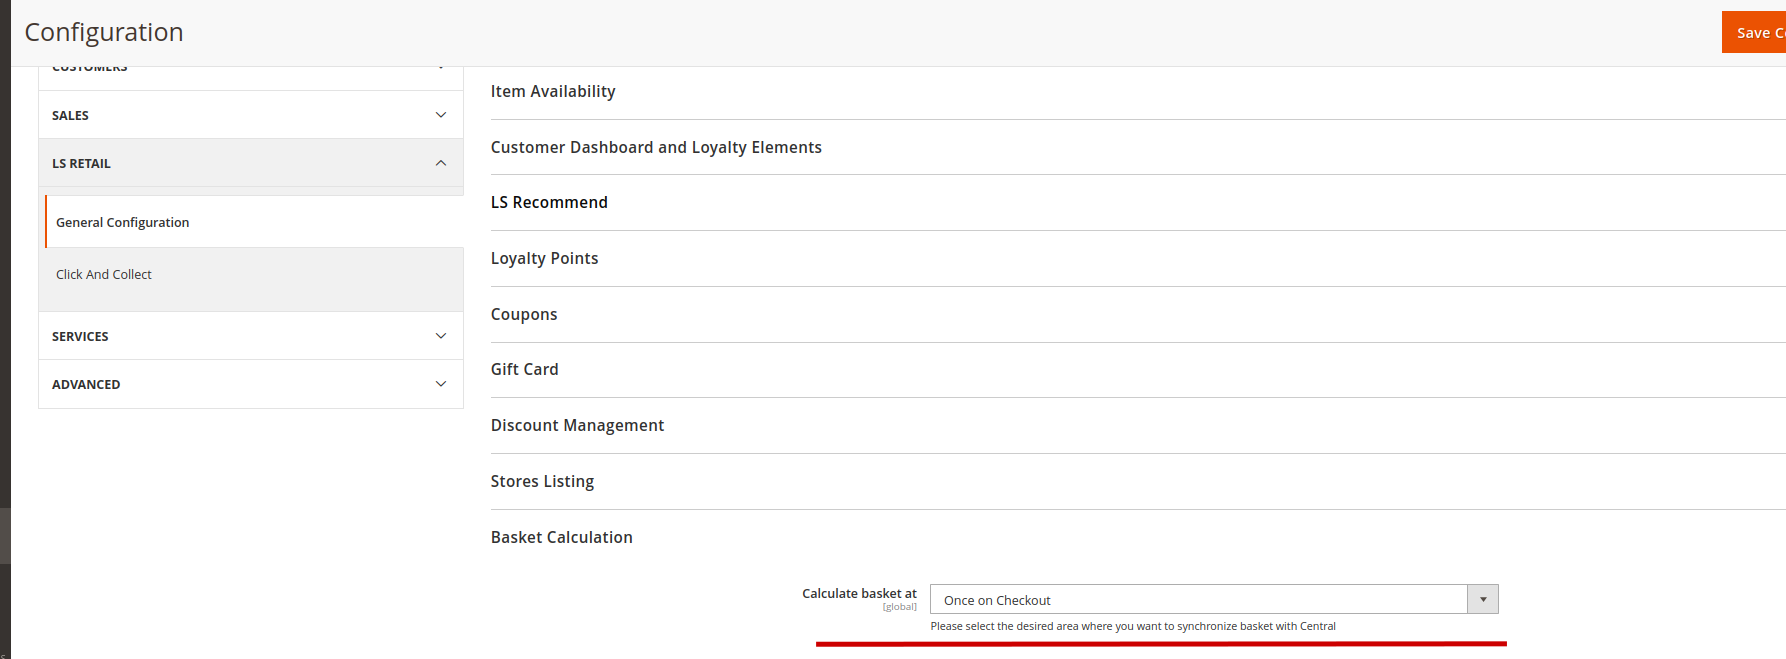Collapse the Basket Calculation section

[561, 538]
